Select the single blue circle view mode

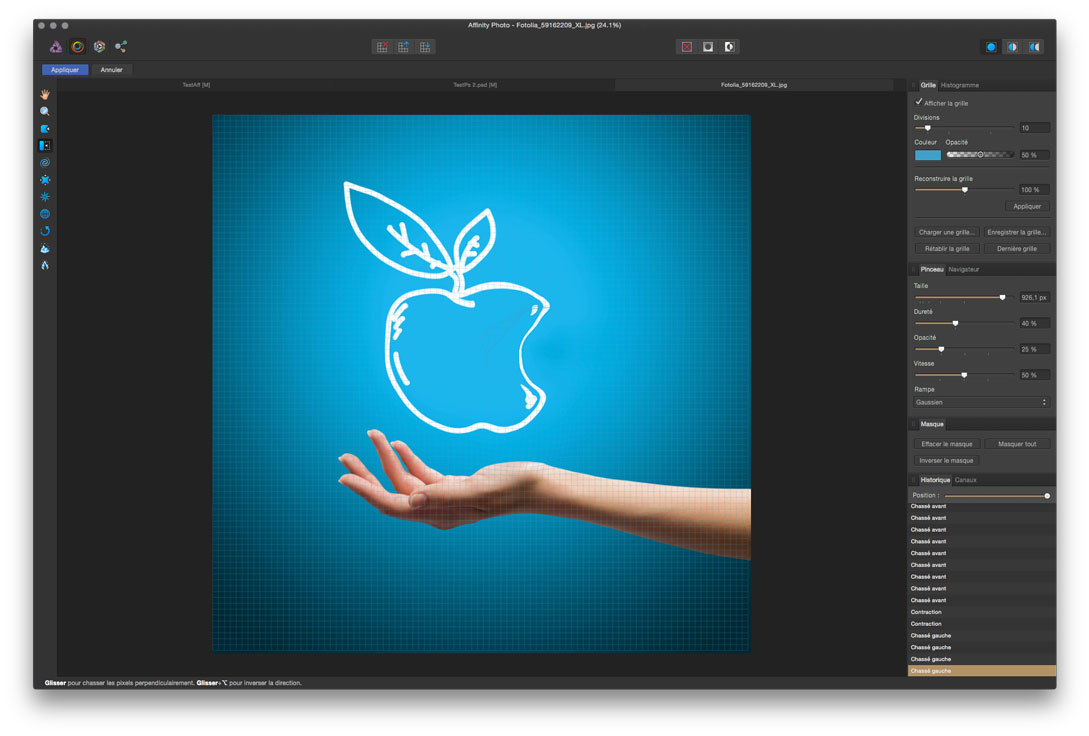991,47
